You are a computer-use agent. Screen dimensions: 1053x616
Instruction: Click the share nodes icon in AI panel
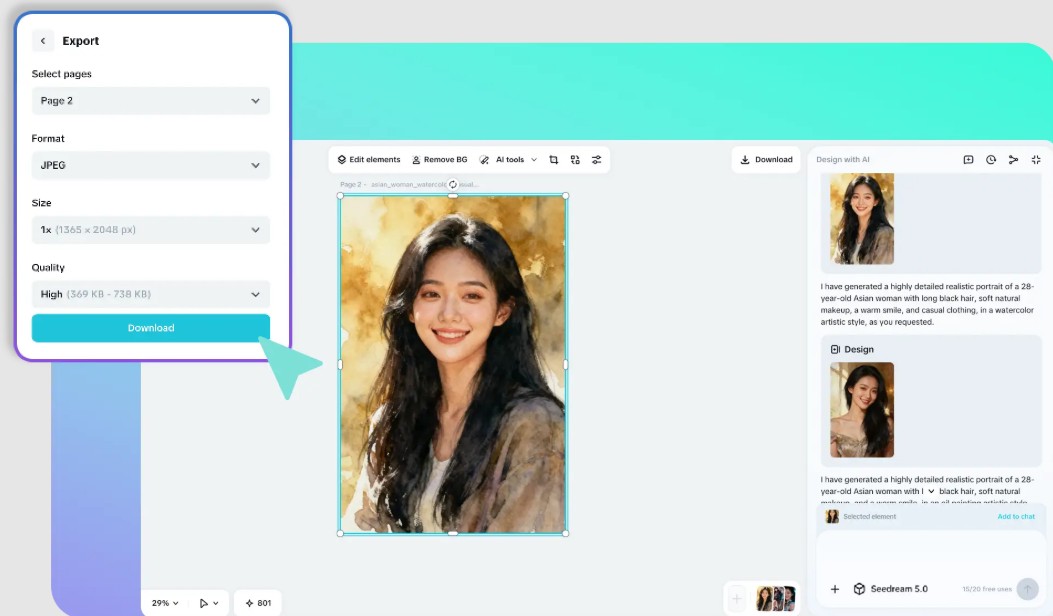click(x=1013, y=160)
